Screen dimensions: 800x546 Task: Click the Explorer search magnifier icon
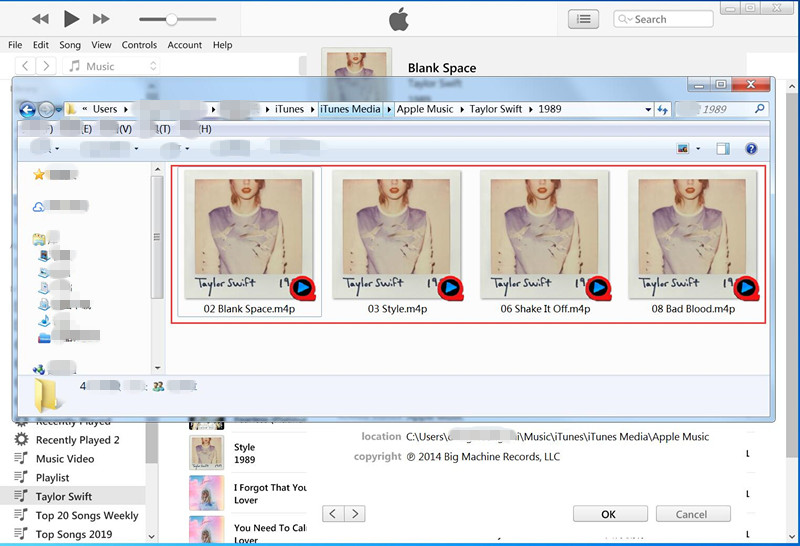tap(760, 109)
